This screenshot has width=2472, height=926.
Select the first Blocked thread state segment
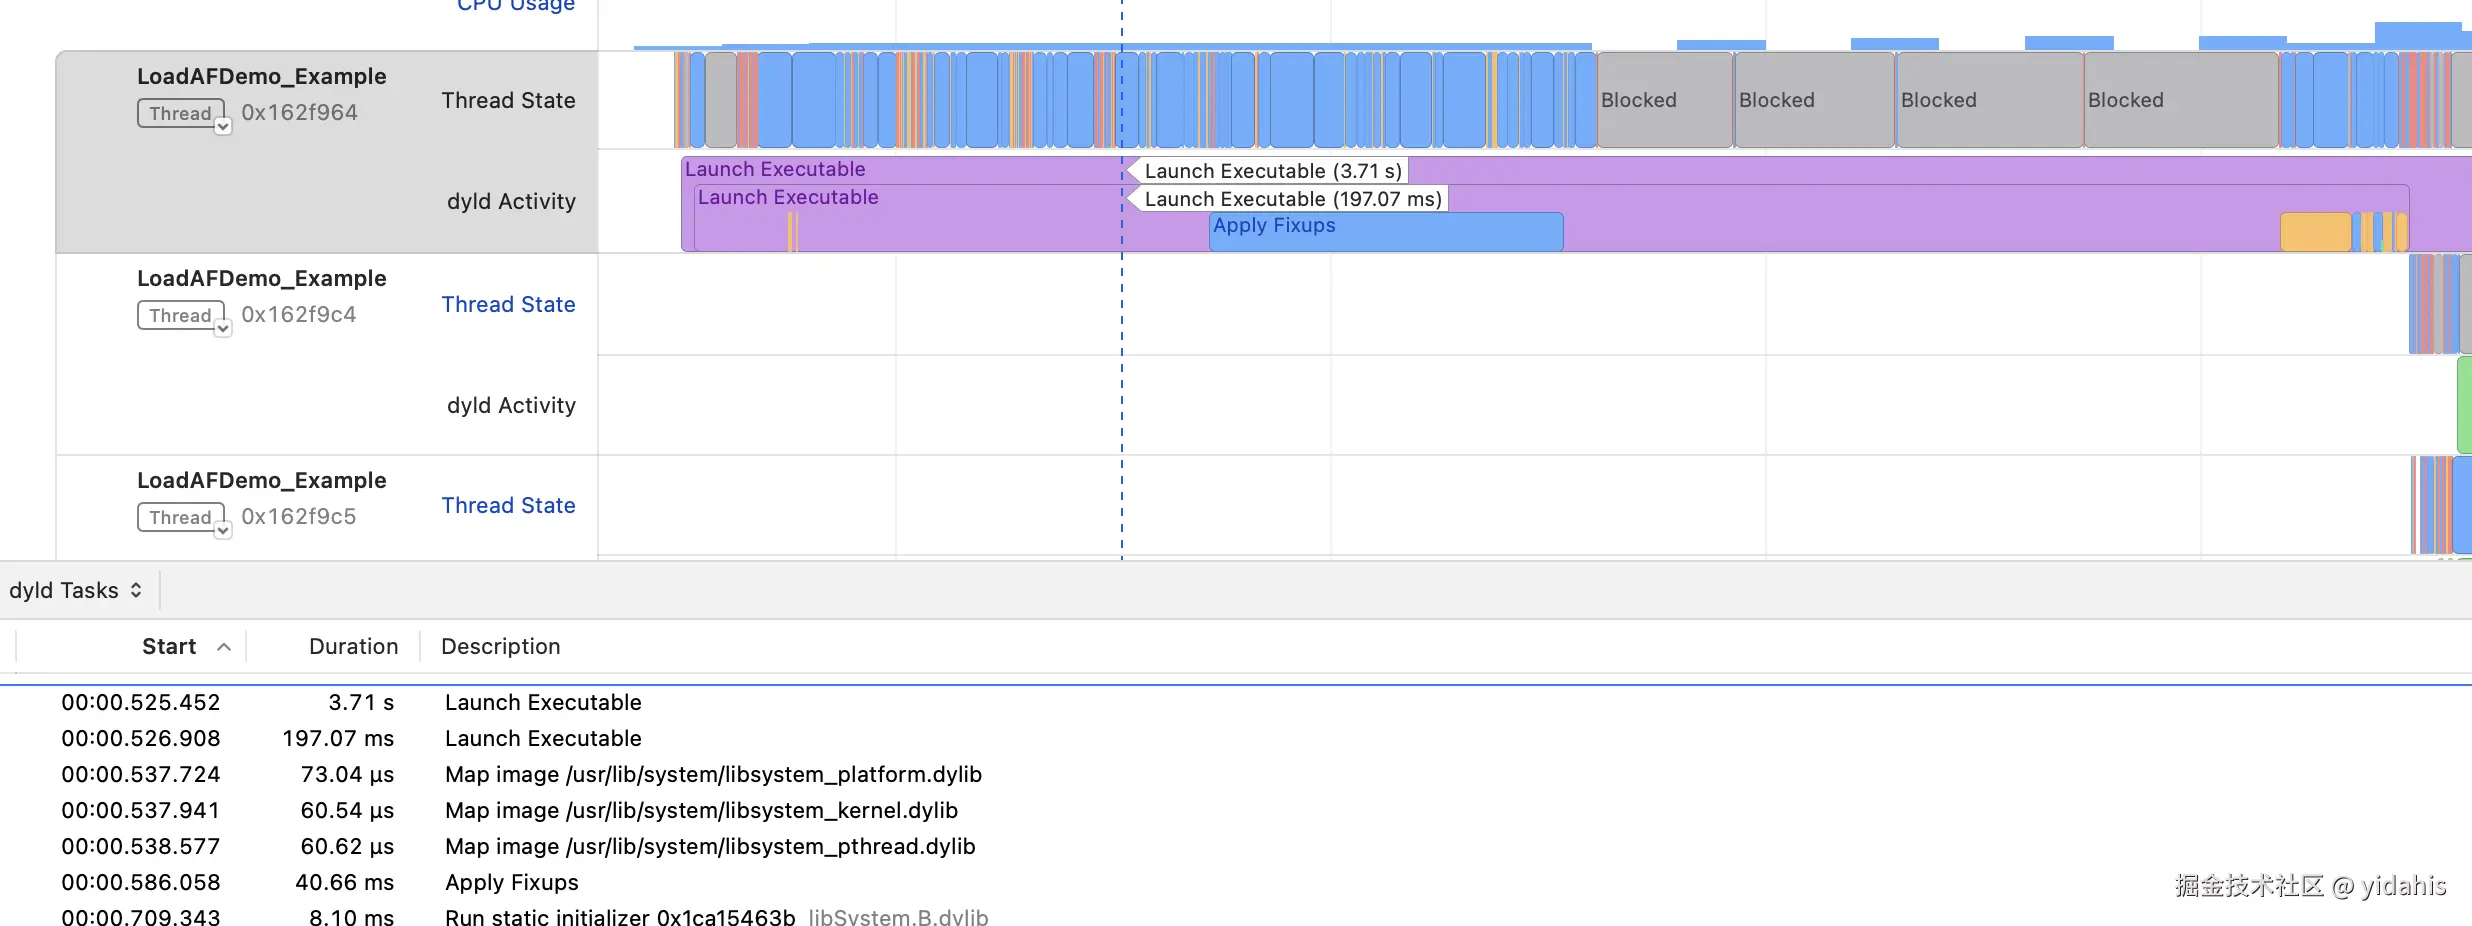1663,100
